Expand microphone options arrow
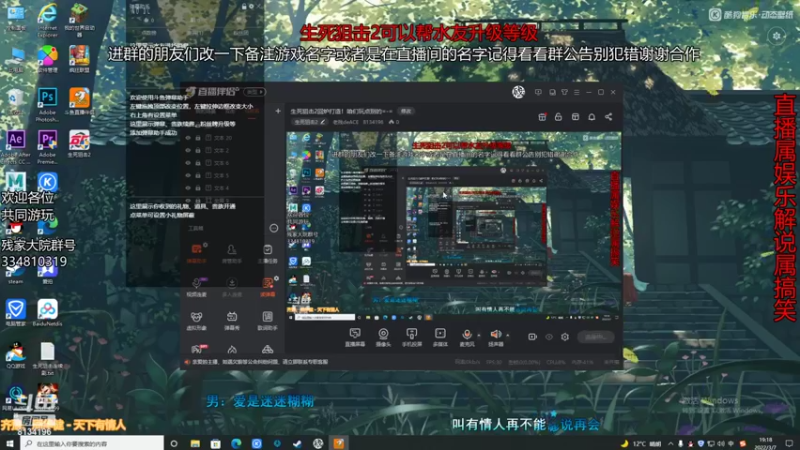This screenshot has height=450, width=800. 479,335
